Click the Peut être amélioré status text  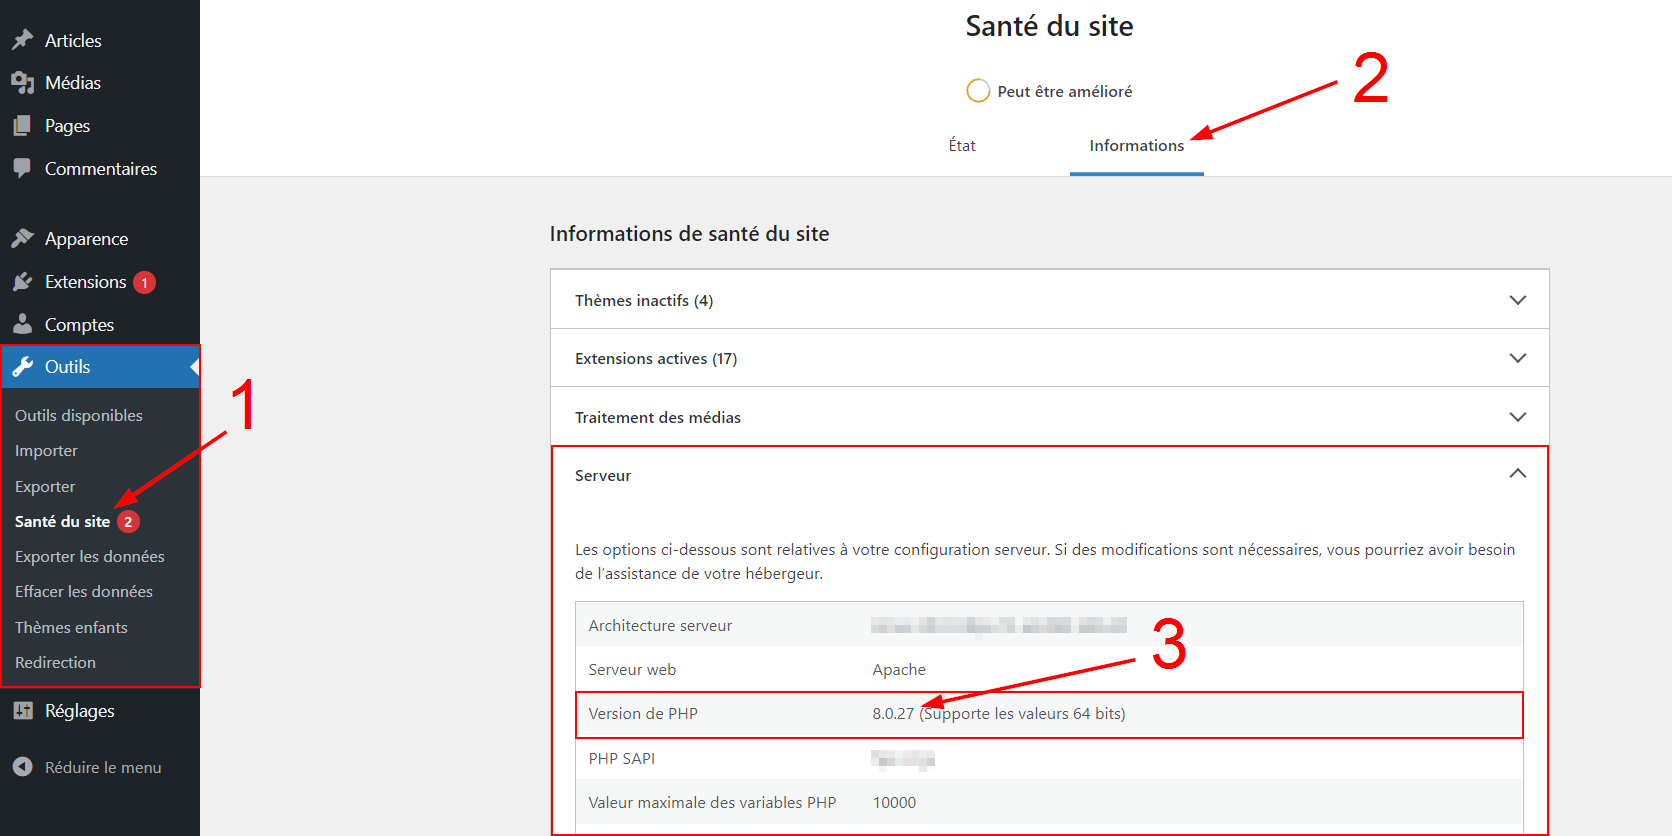point(1065,92)
